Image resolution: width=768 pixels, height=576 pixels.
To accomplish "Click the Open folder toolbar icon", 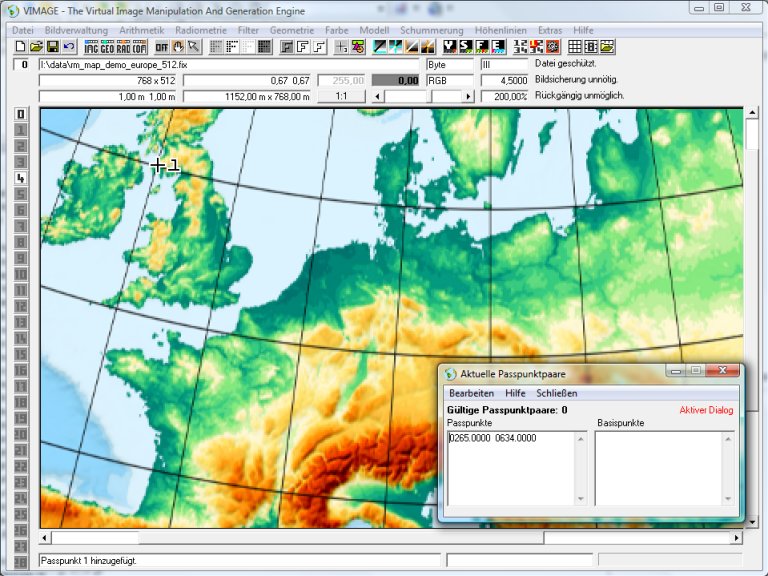I will [36, 47].
